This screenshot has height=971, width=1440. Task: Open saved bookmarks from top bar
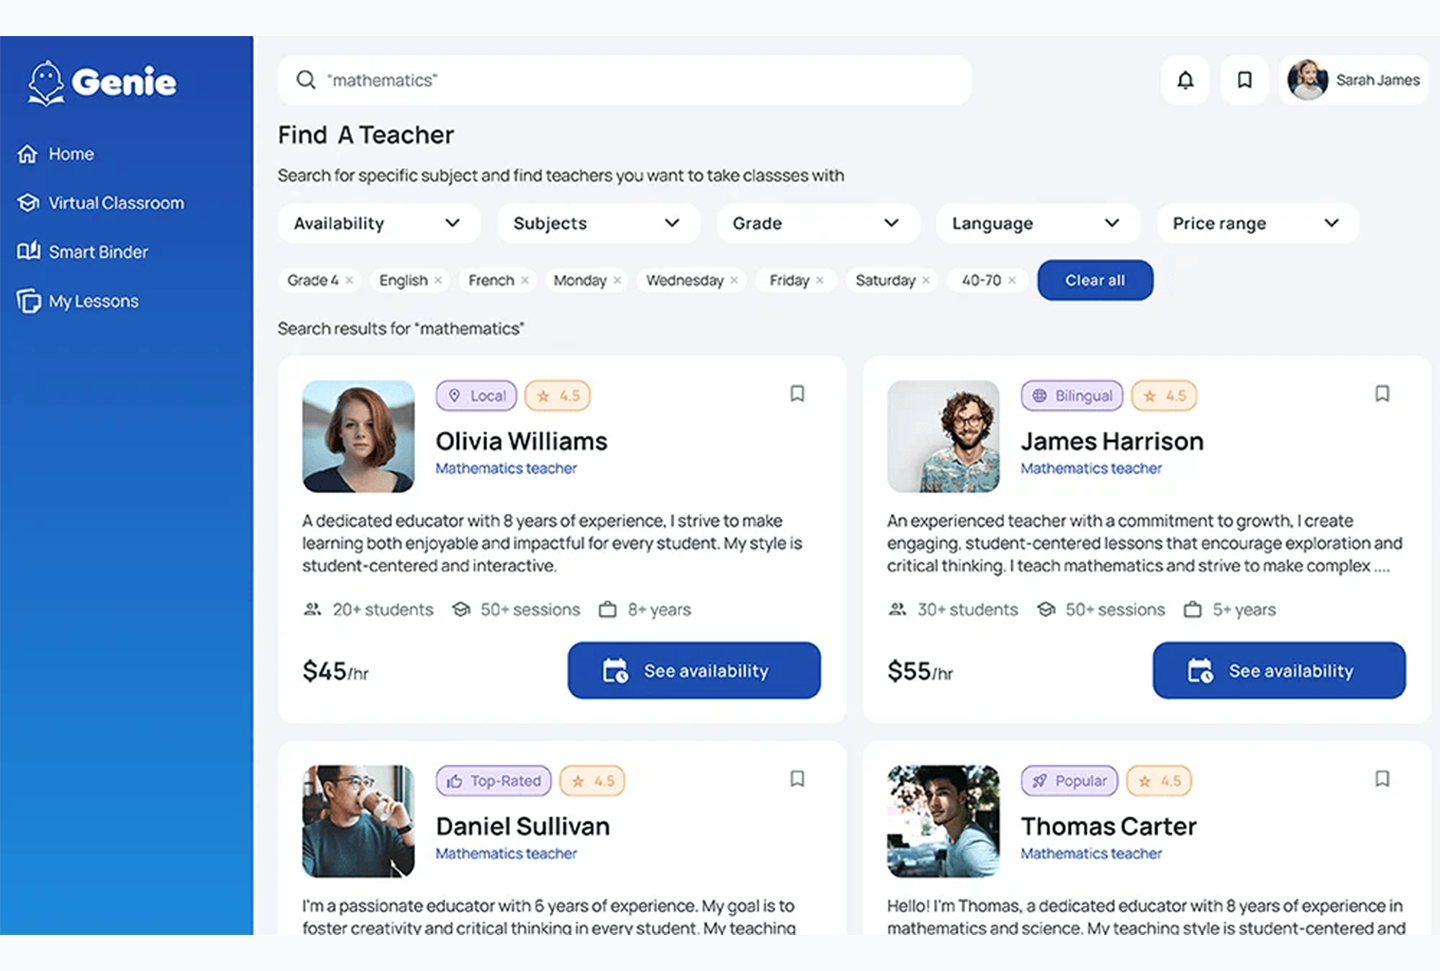[x=1244, y=80]
